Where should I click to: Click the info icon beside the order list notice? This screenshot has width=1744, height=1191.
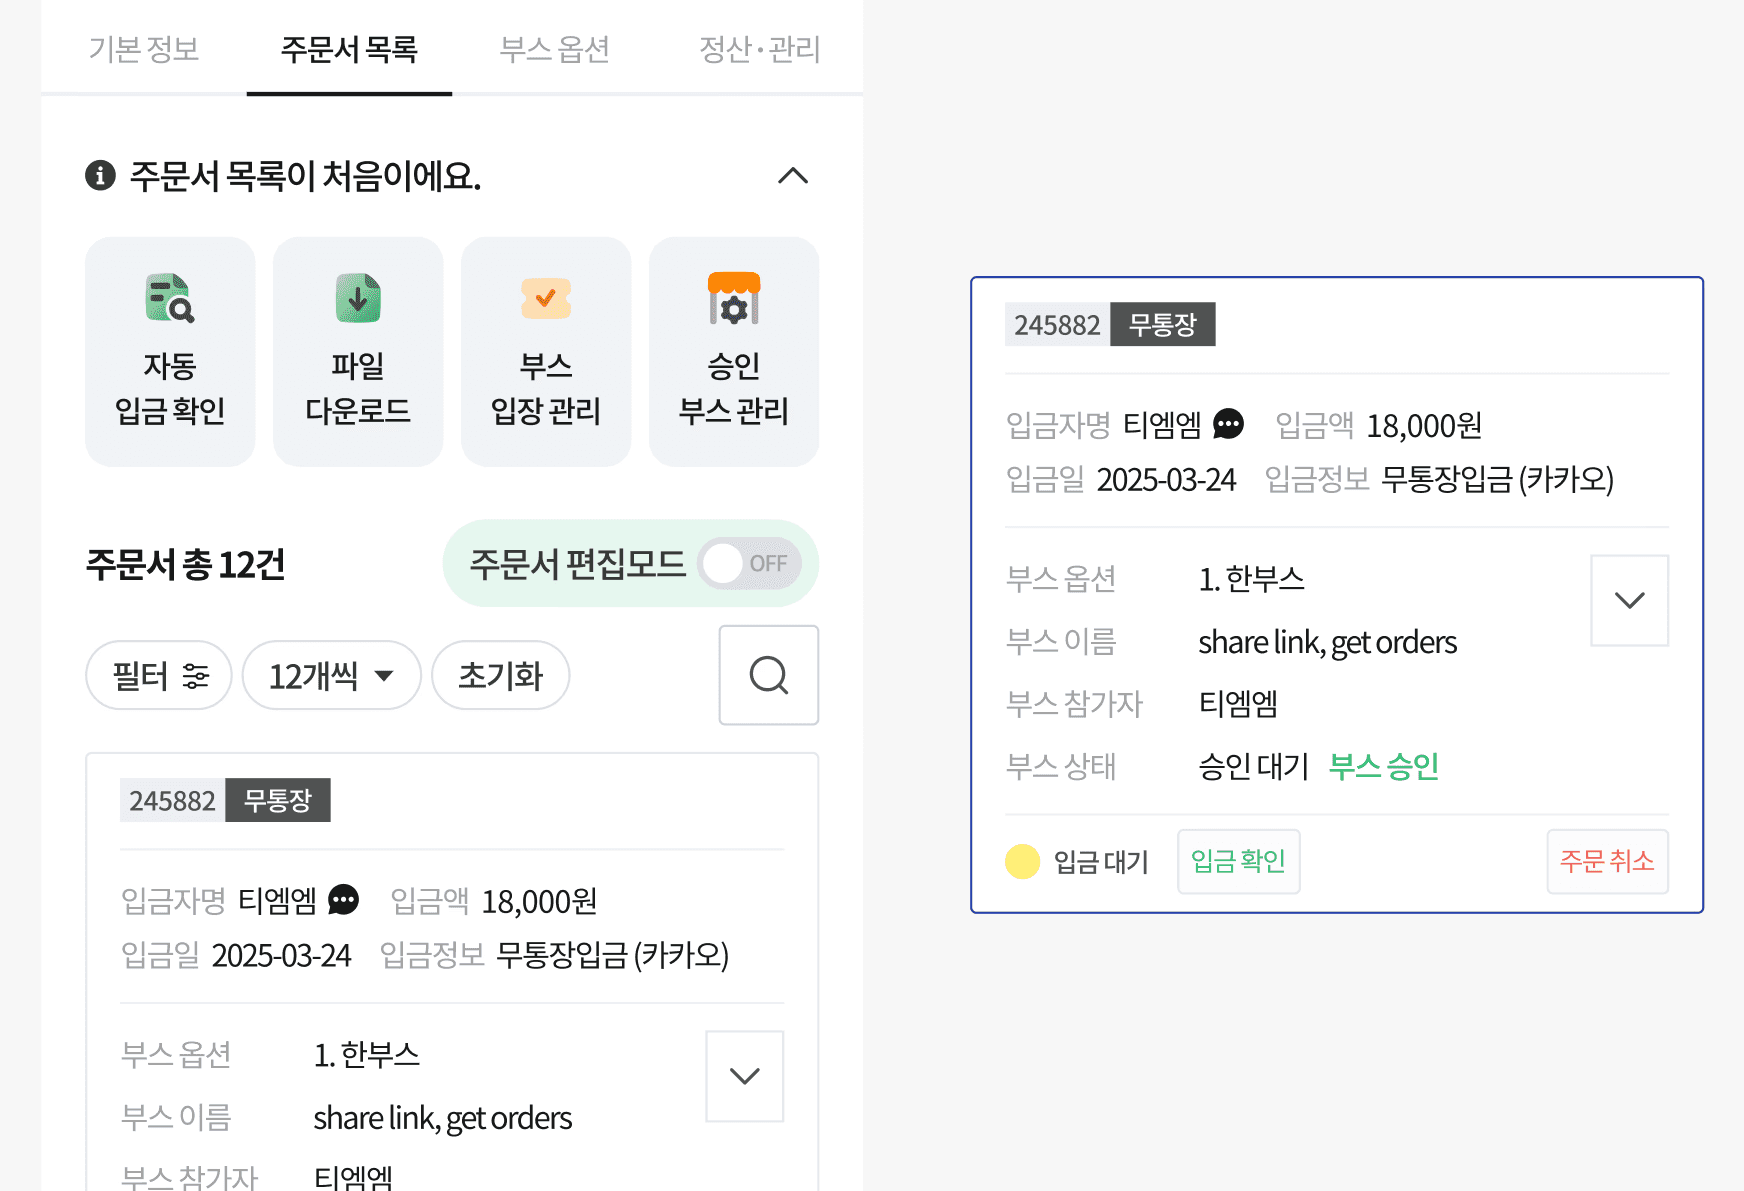point(100,176)
